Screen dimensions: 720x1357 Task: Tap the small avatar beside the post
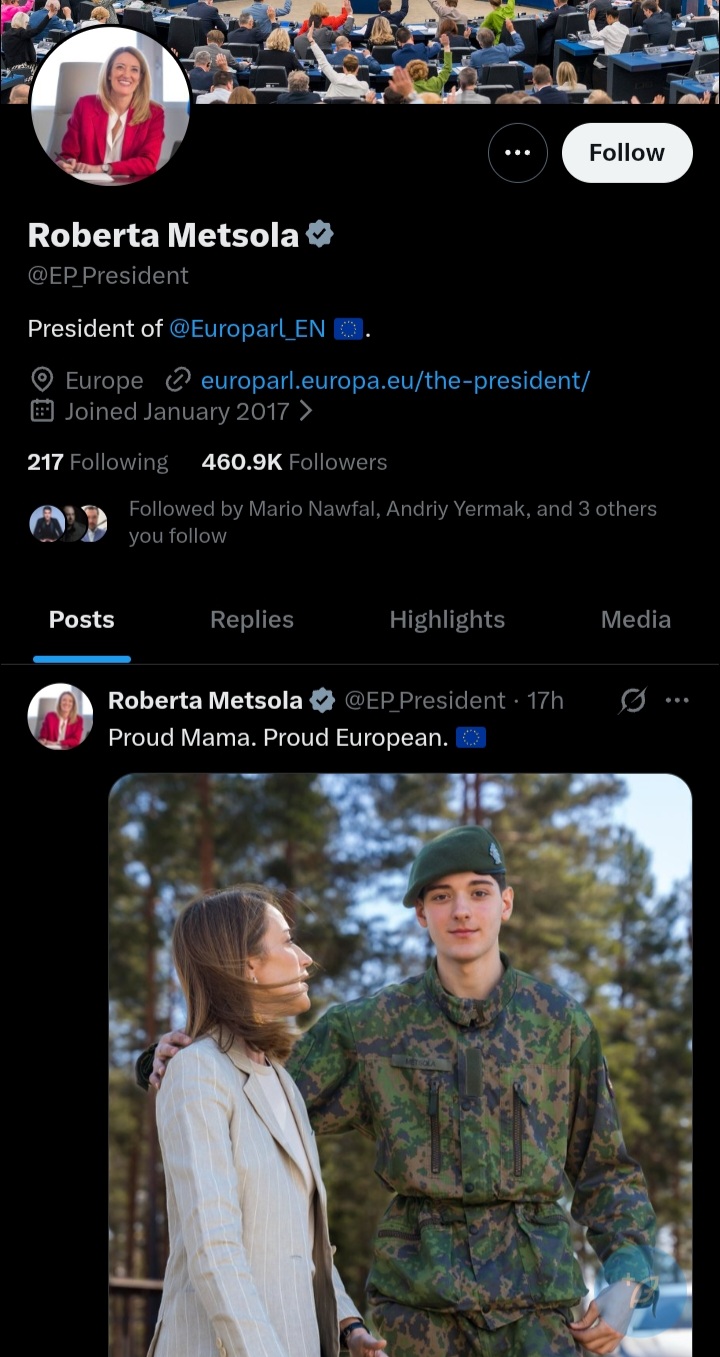(x=60, y=716)
